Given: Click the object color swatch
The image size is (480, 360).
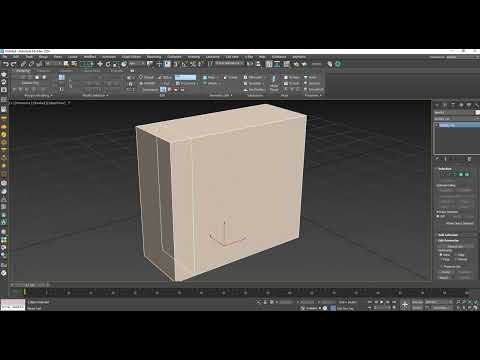Looking at the screenshot, I should coord(478,112).
